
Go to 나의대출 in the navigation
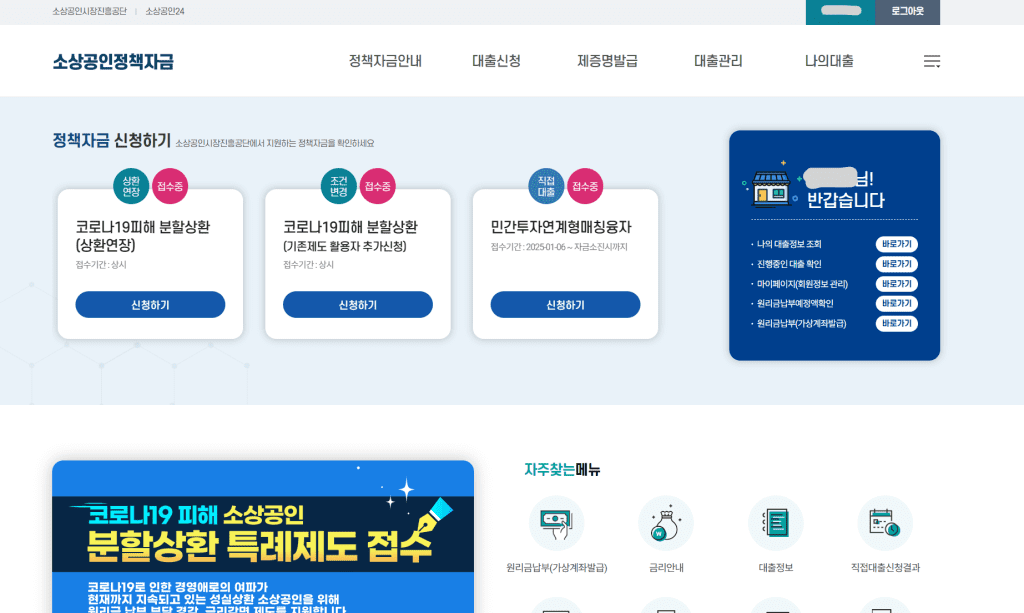826,61
